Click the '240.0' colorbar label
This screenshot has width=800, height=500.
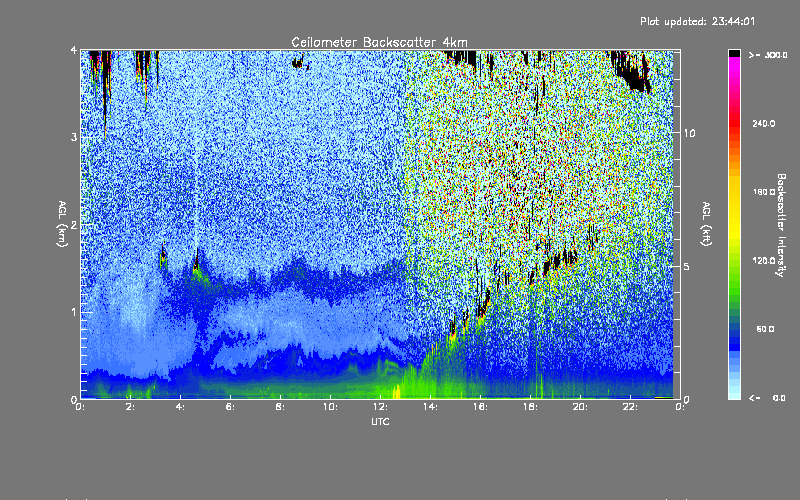pos(764,124)
